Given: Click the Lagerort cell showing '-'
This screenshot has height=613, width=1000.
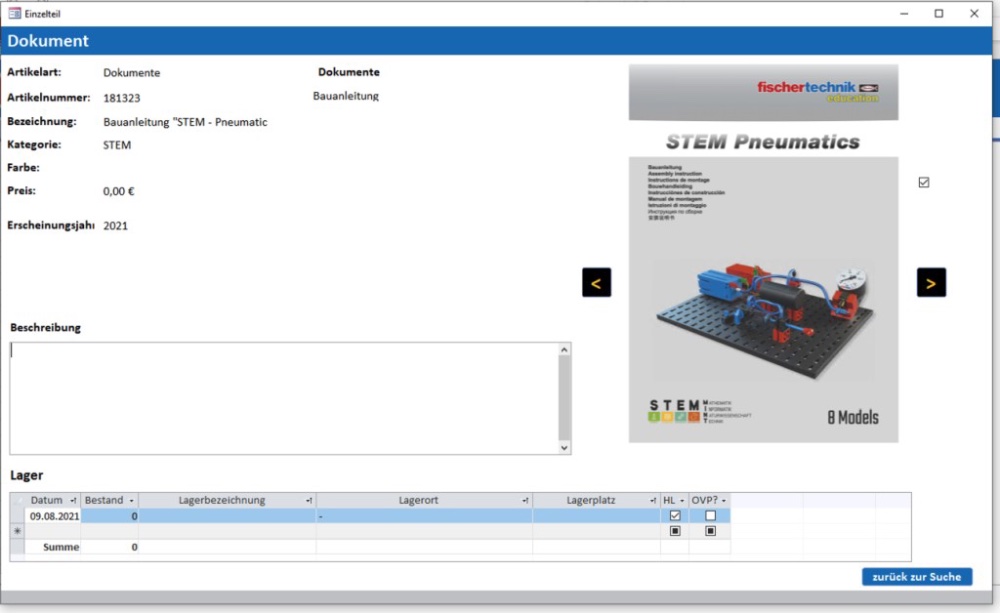Looking at the screenshot, I should 424,516.
